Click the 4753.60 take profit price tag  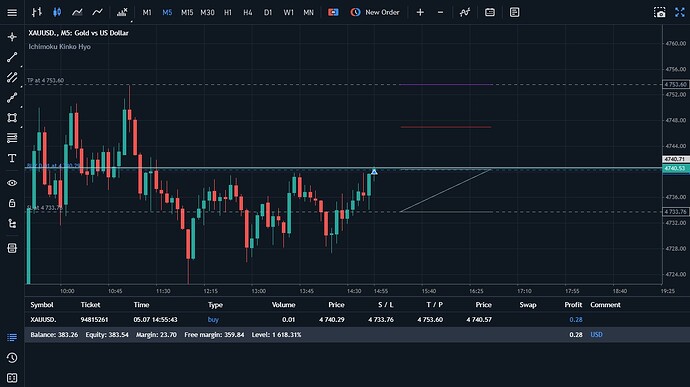[675, 85]
